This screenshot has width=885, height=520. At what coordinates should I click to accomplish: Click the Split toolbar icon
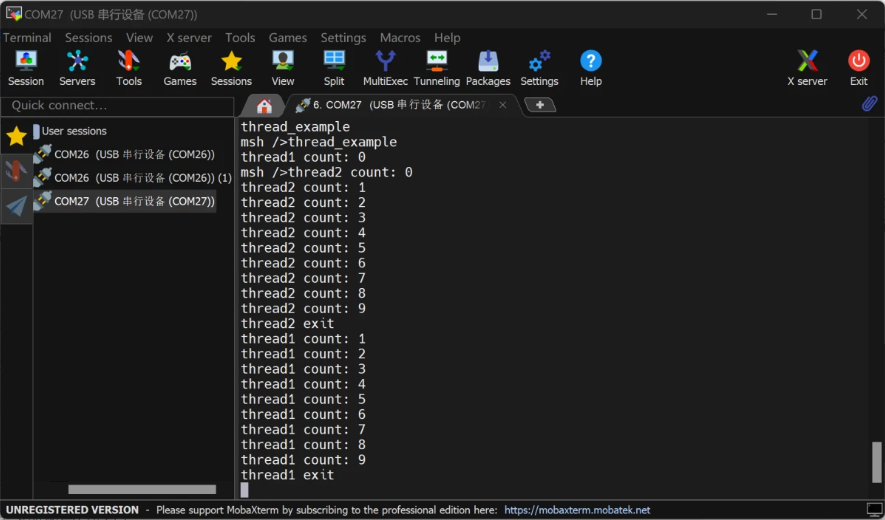point(334,68)
